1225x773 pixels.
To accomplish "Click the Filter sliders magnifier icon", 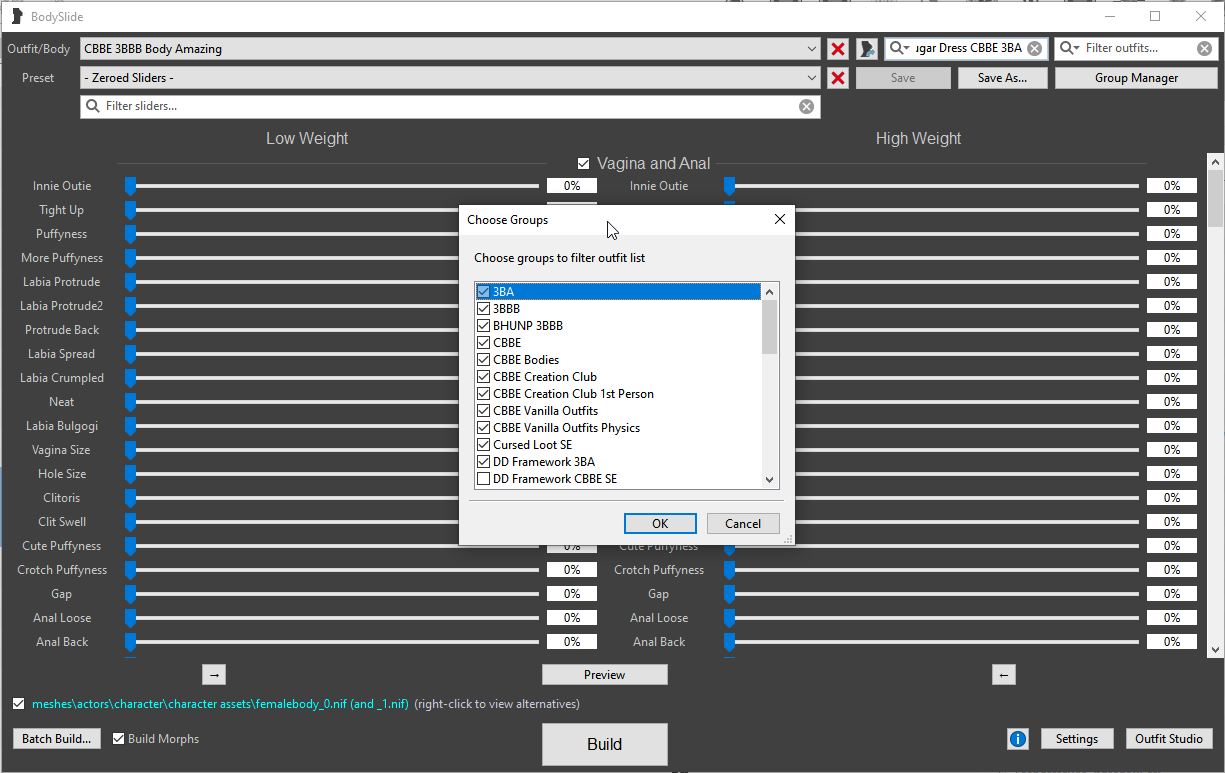I will click(94, 106).
